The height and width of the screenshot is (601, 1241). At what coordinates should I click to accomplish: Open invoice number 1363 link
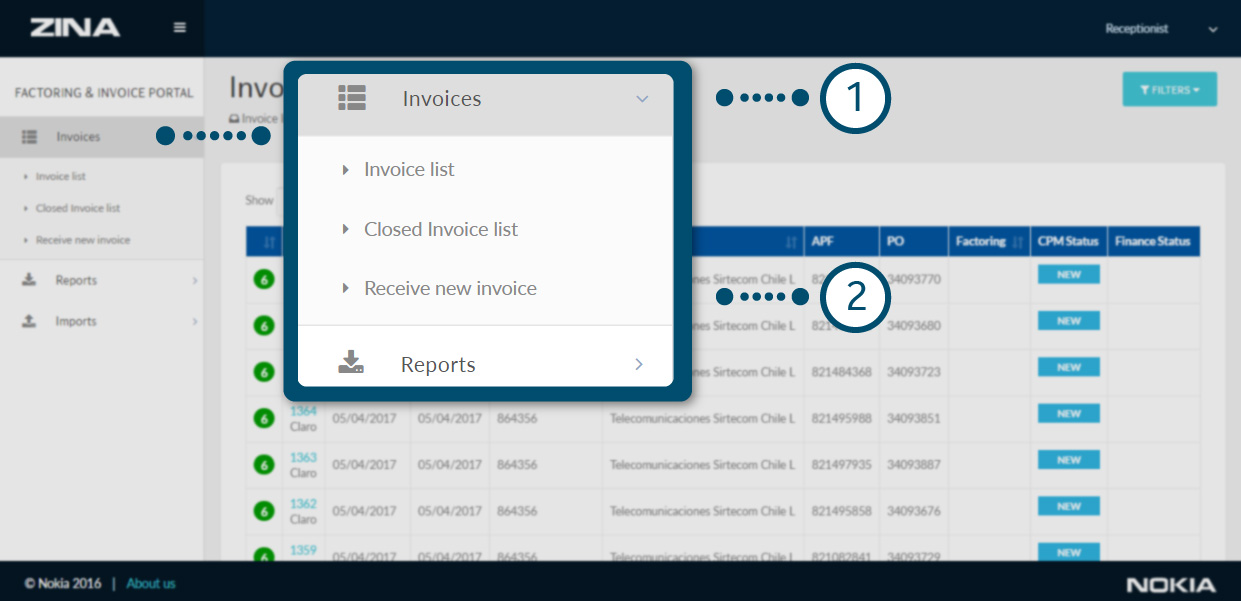coord(303,457)
